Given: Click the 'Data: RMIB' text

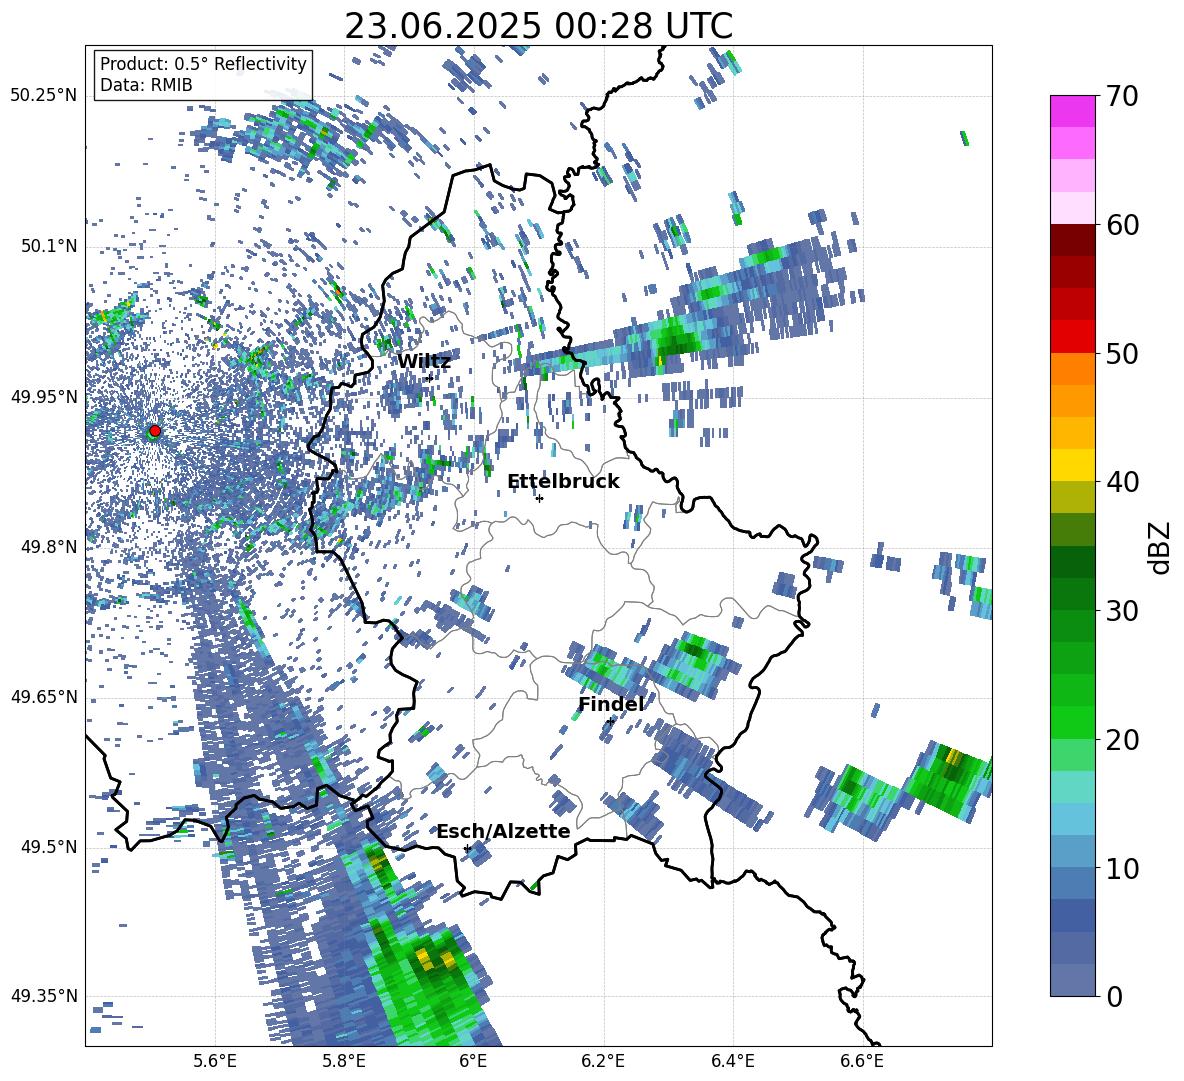Looking at the screenshot, I should tap(146, 85).
